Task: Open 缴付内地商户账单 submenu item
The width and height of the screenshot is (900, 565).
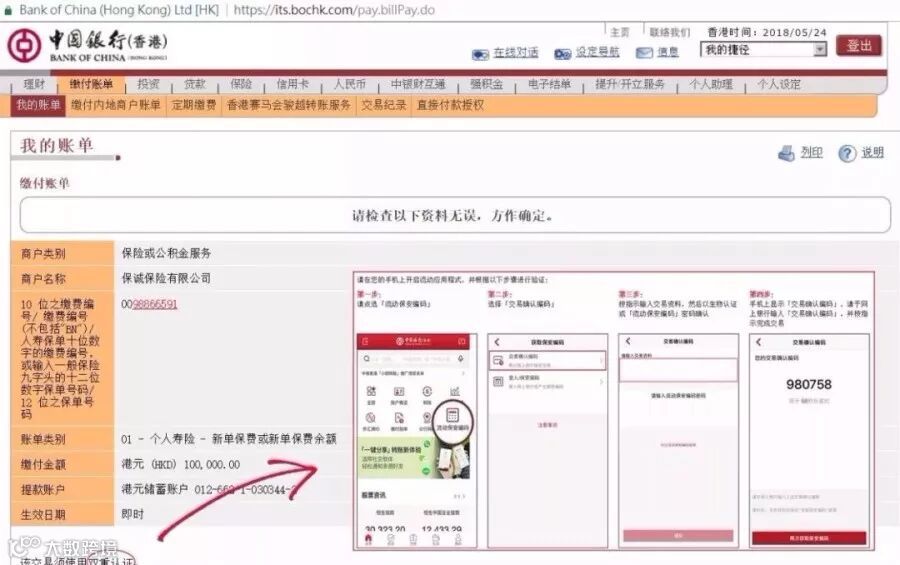Action: pos(116,105)
